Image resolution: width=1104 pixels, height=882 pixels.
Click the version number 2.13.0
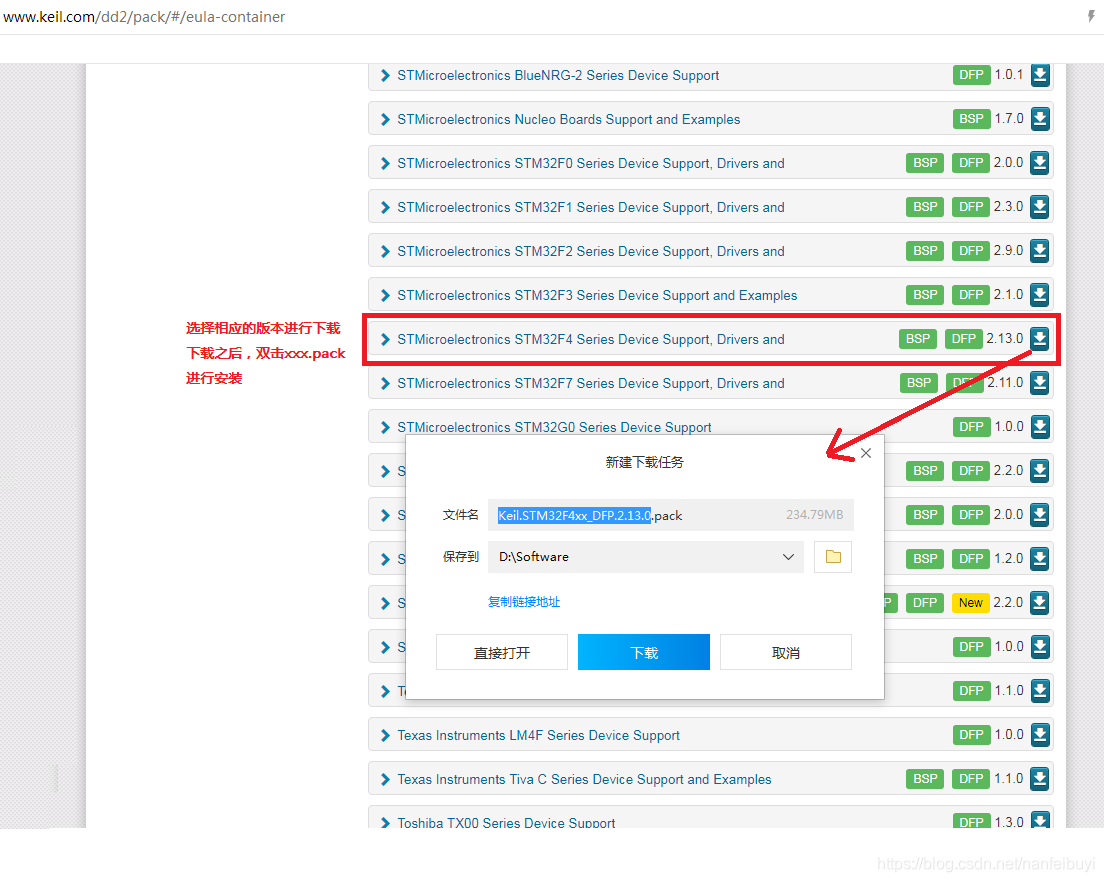(1005, 339)
